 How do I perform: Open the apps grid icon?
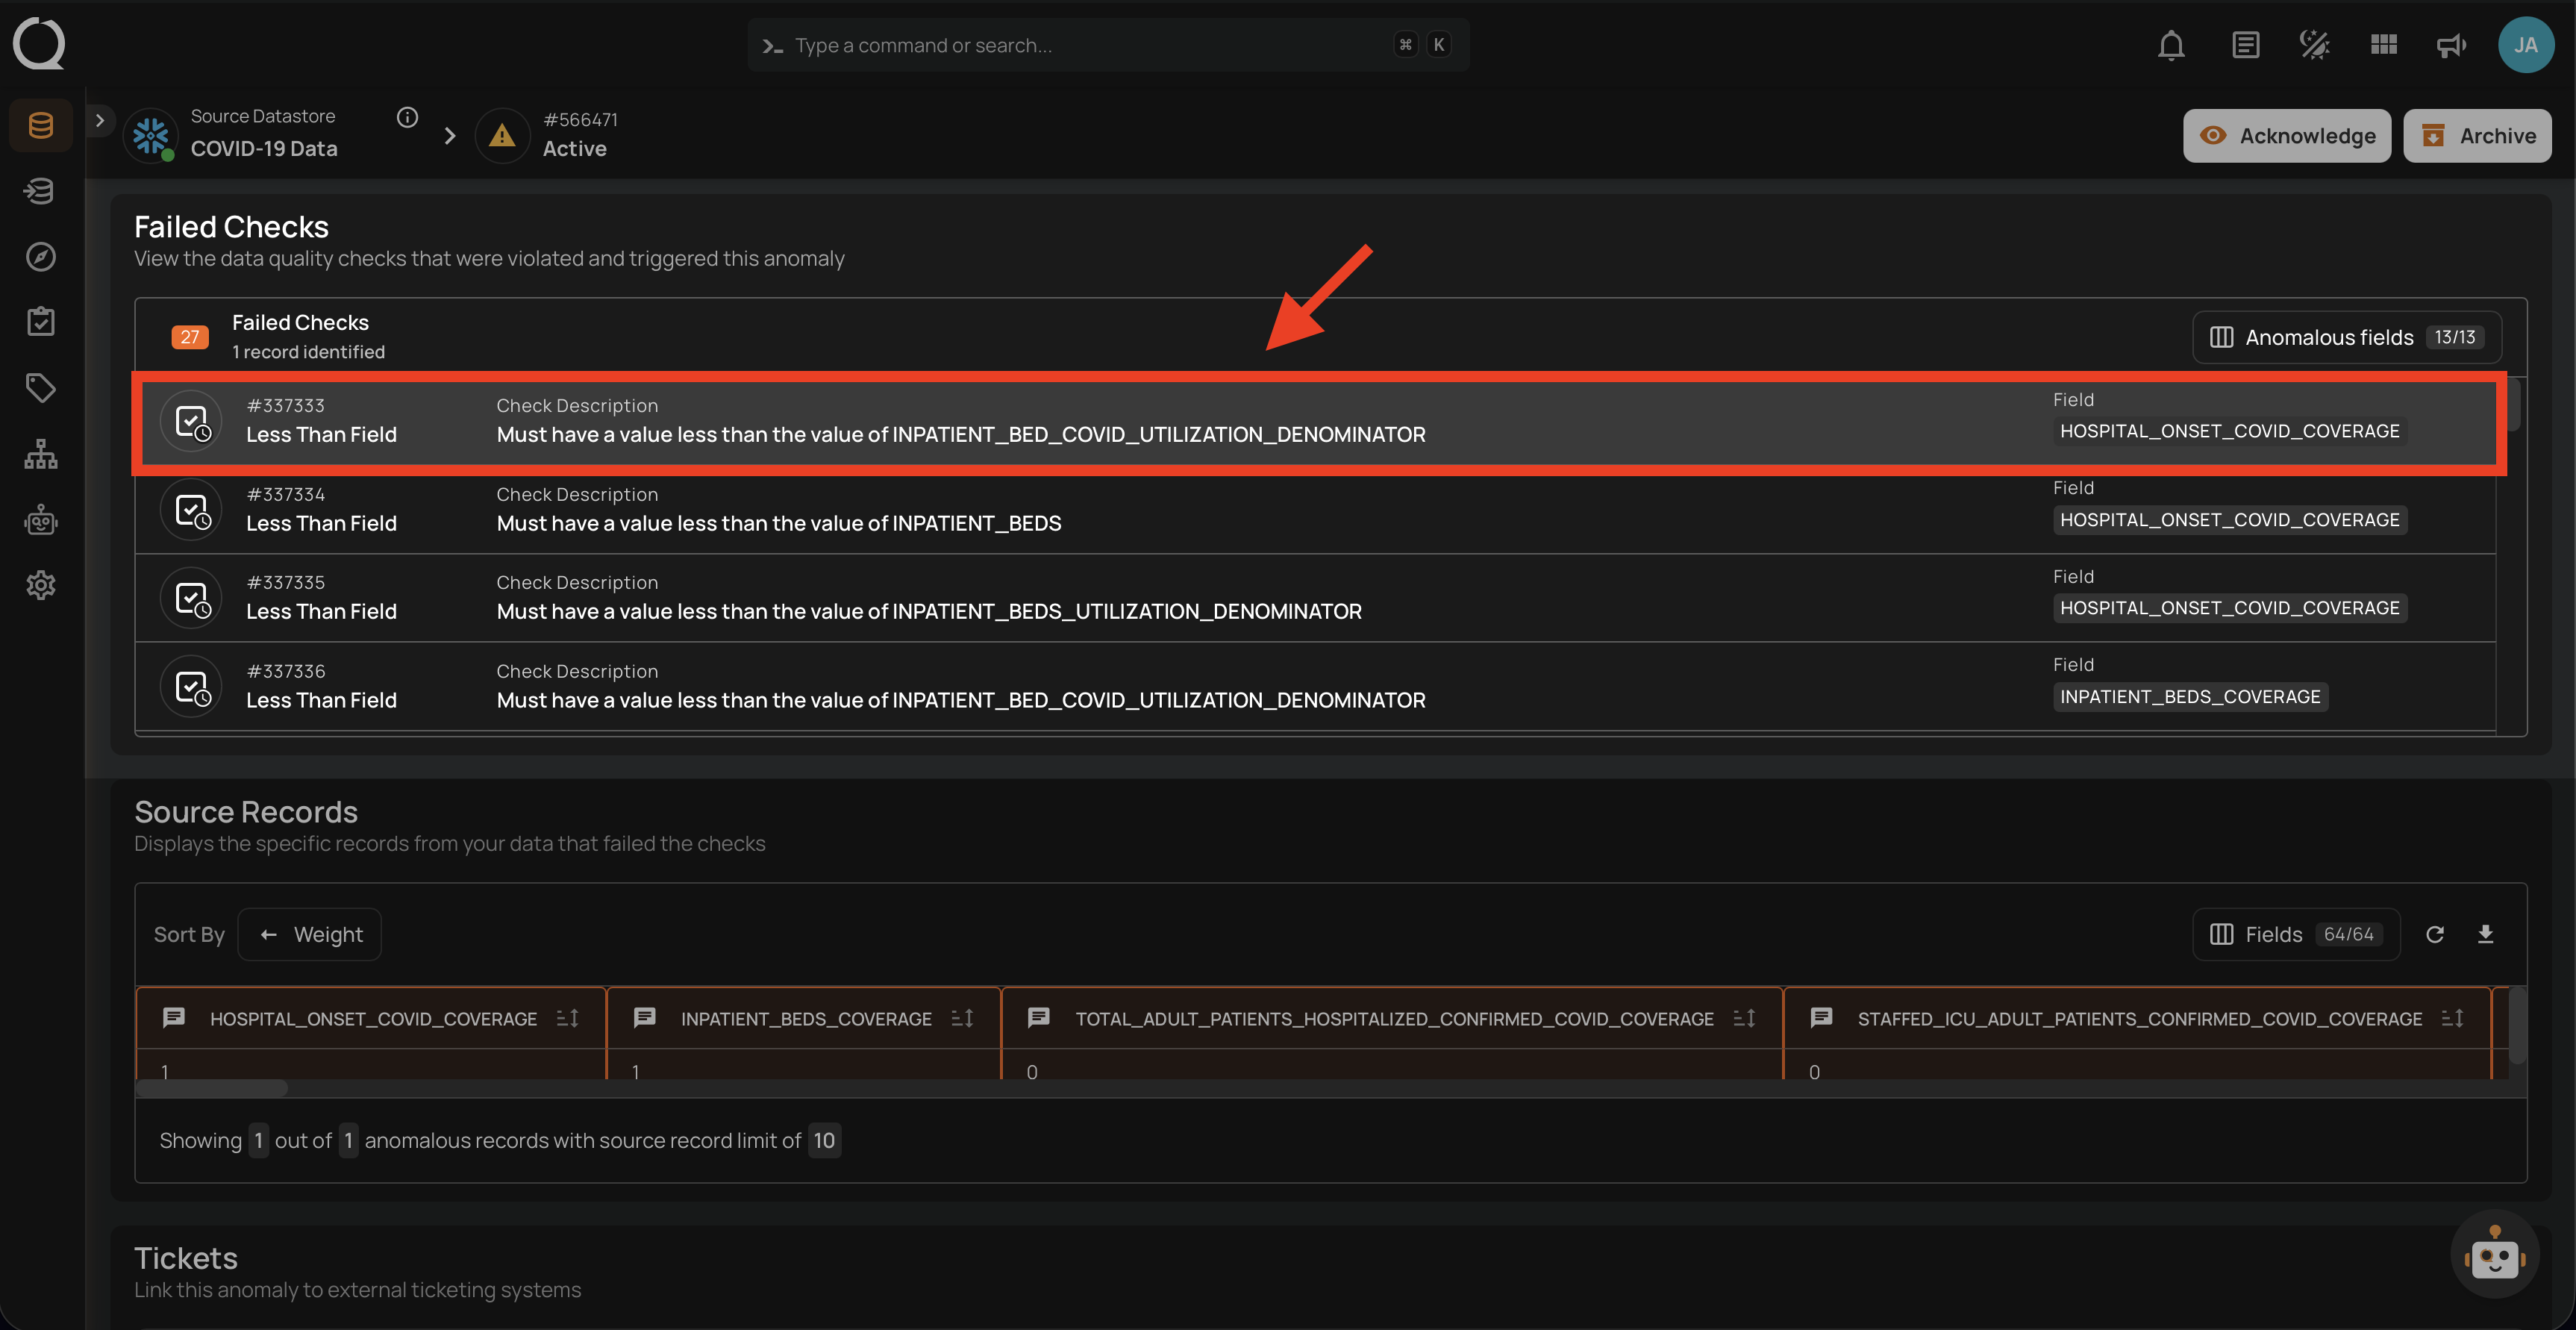click(x=2384, y=45)
